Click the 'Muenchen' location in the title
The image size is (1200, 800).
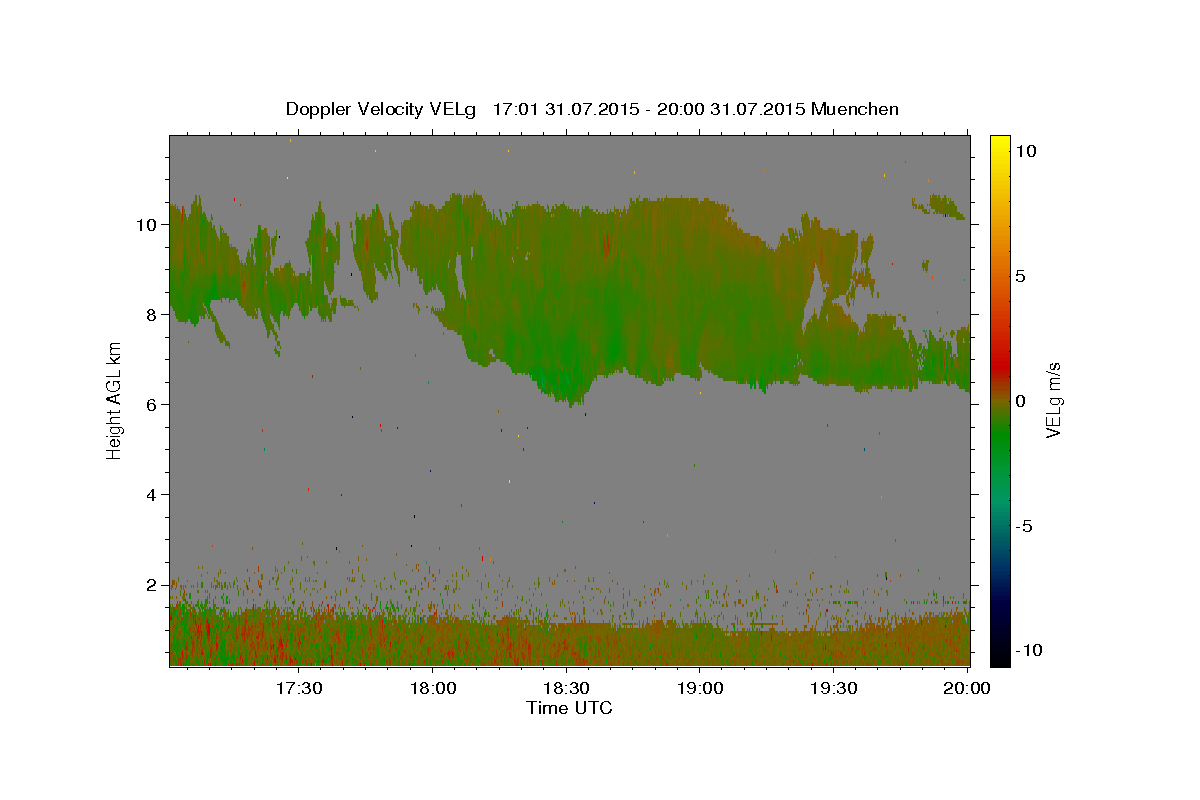click(855, 109)
